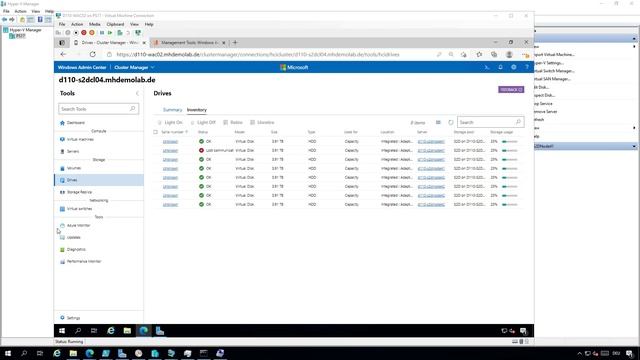Click storage usage bar of Lost communication drive
This screenshot has width=640, height=360.
pyautogui.click(x=509, y=151)
